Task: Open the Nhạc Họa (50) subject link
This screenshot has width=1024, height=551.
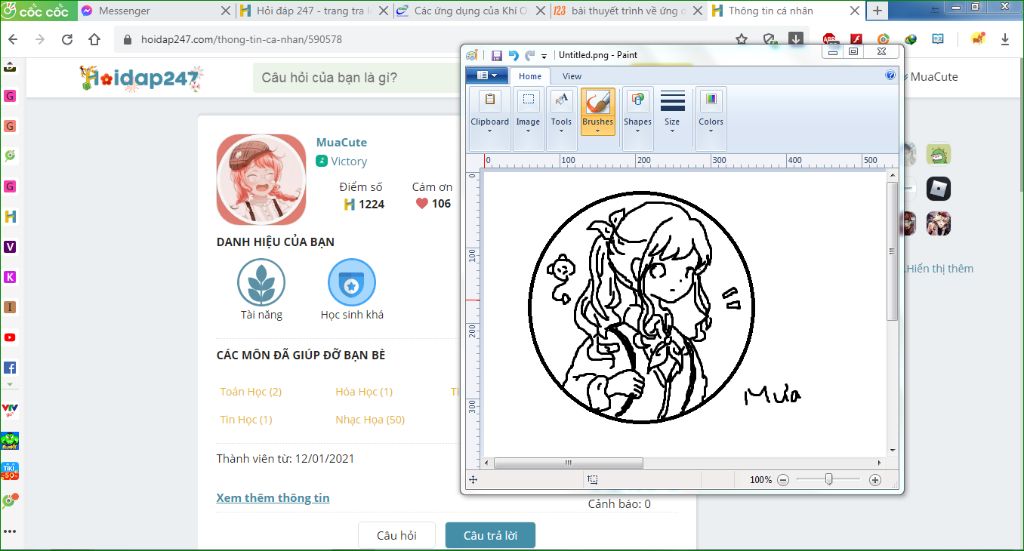Action: point(370,419)
